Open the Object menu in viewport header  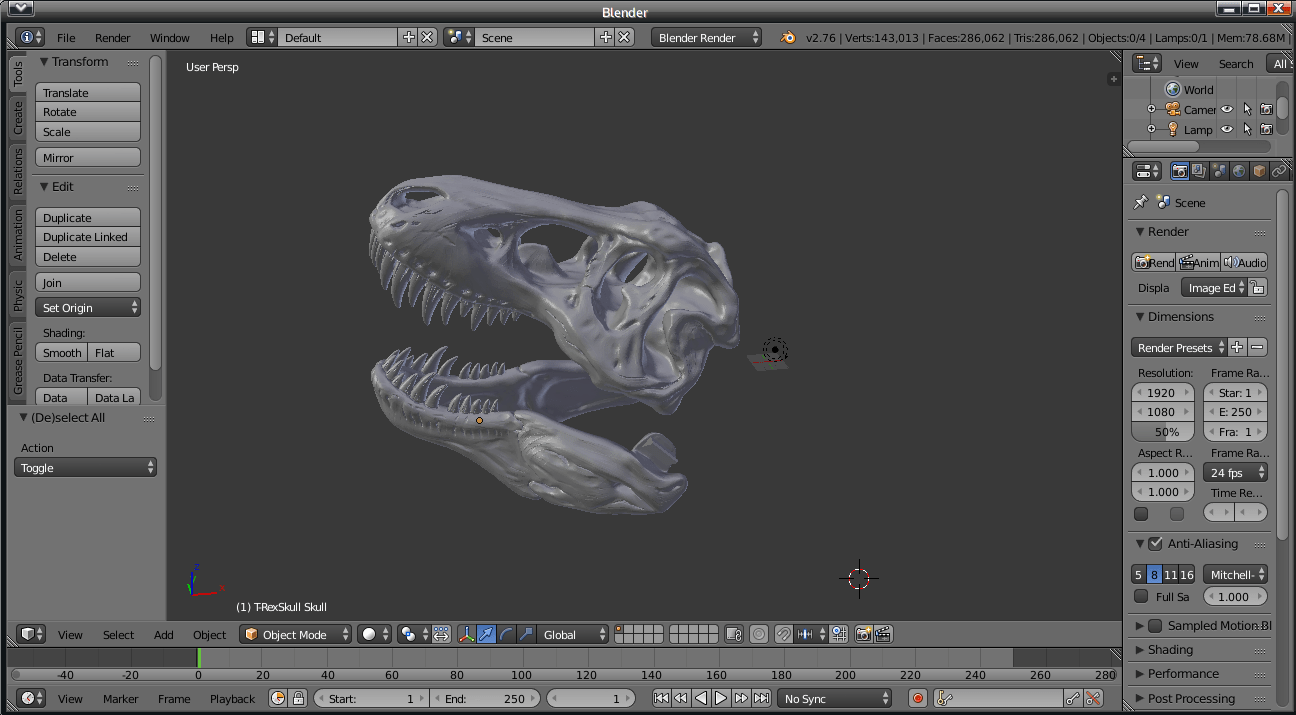click(209, 634)
